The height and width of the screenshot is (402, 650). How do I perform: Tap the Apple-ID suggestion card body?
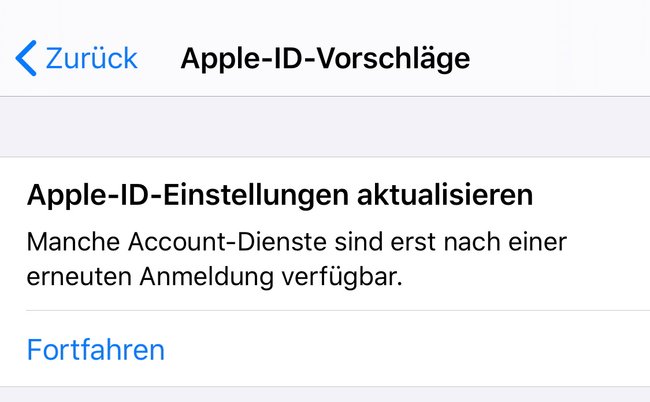[325, 234]
